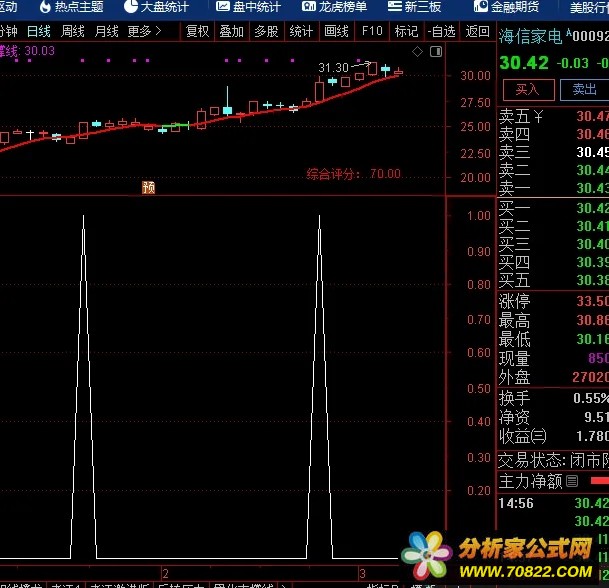
Task: Click the 最低 low price row
Action: coord(553,339)
